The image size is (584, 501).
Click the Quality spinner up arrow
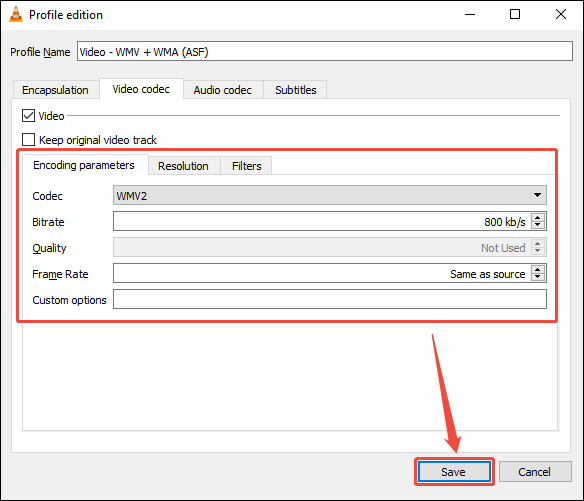[537, 244]
